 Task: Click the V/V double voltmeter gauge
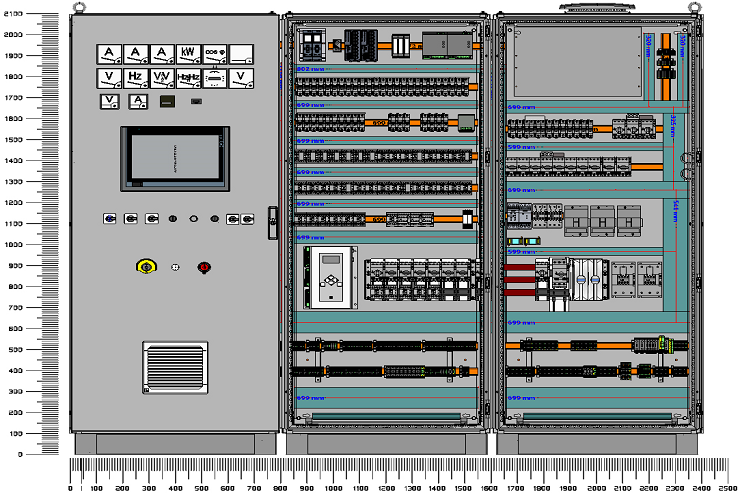pos(160,77)
